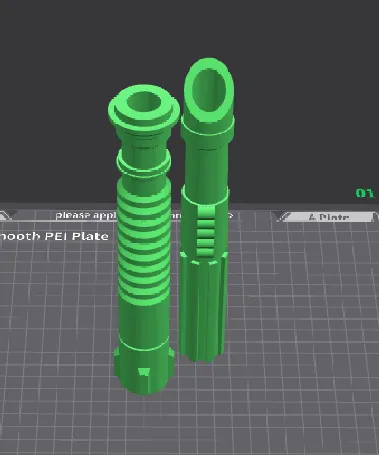Click the 'please apply' notice on plate
This screenshot has width=379, height=455.
coord(86,215)
